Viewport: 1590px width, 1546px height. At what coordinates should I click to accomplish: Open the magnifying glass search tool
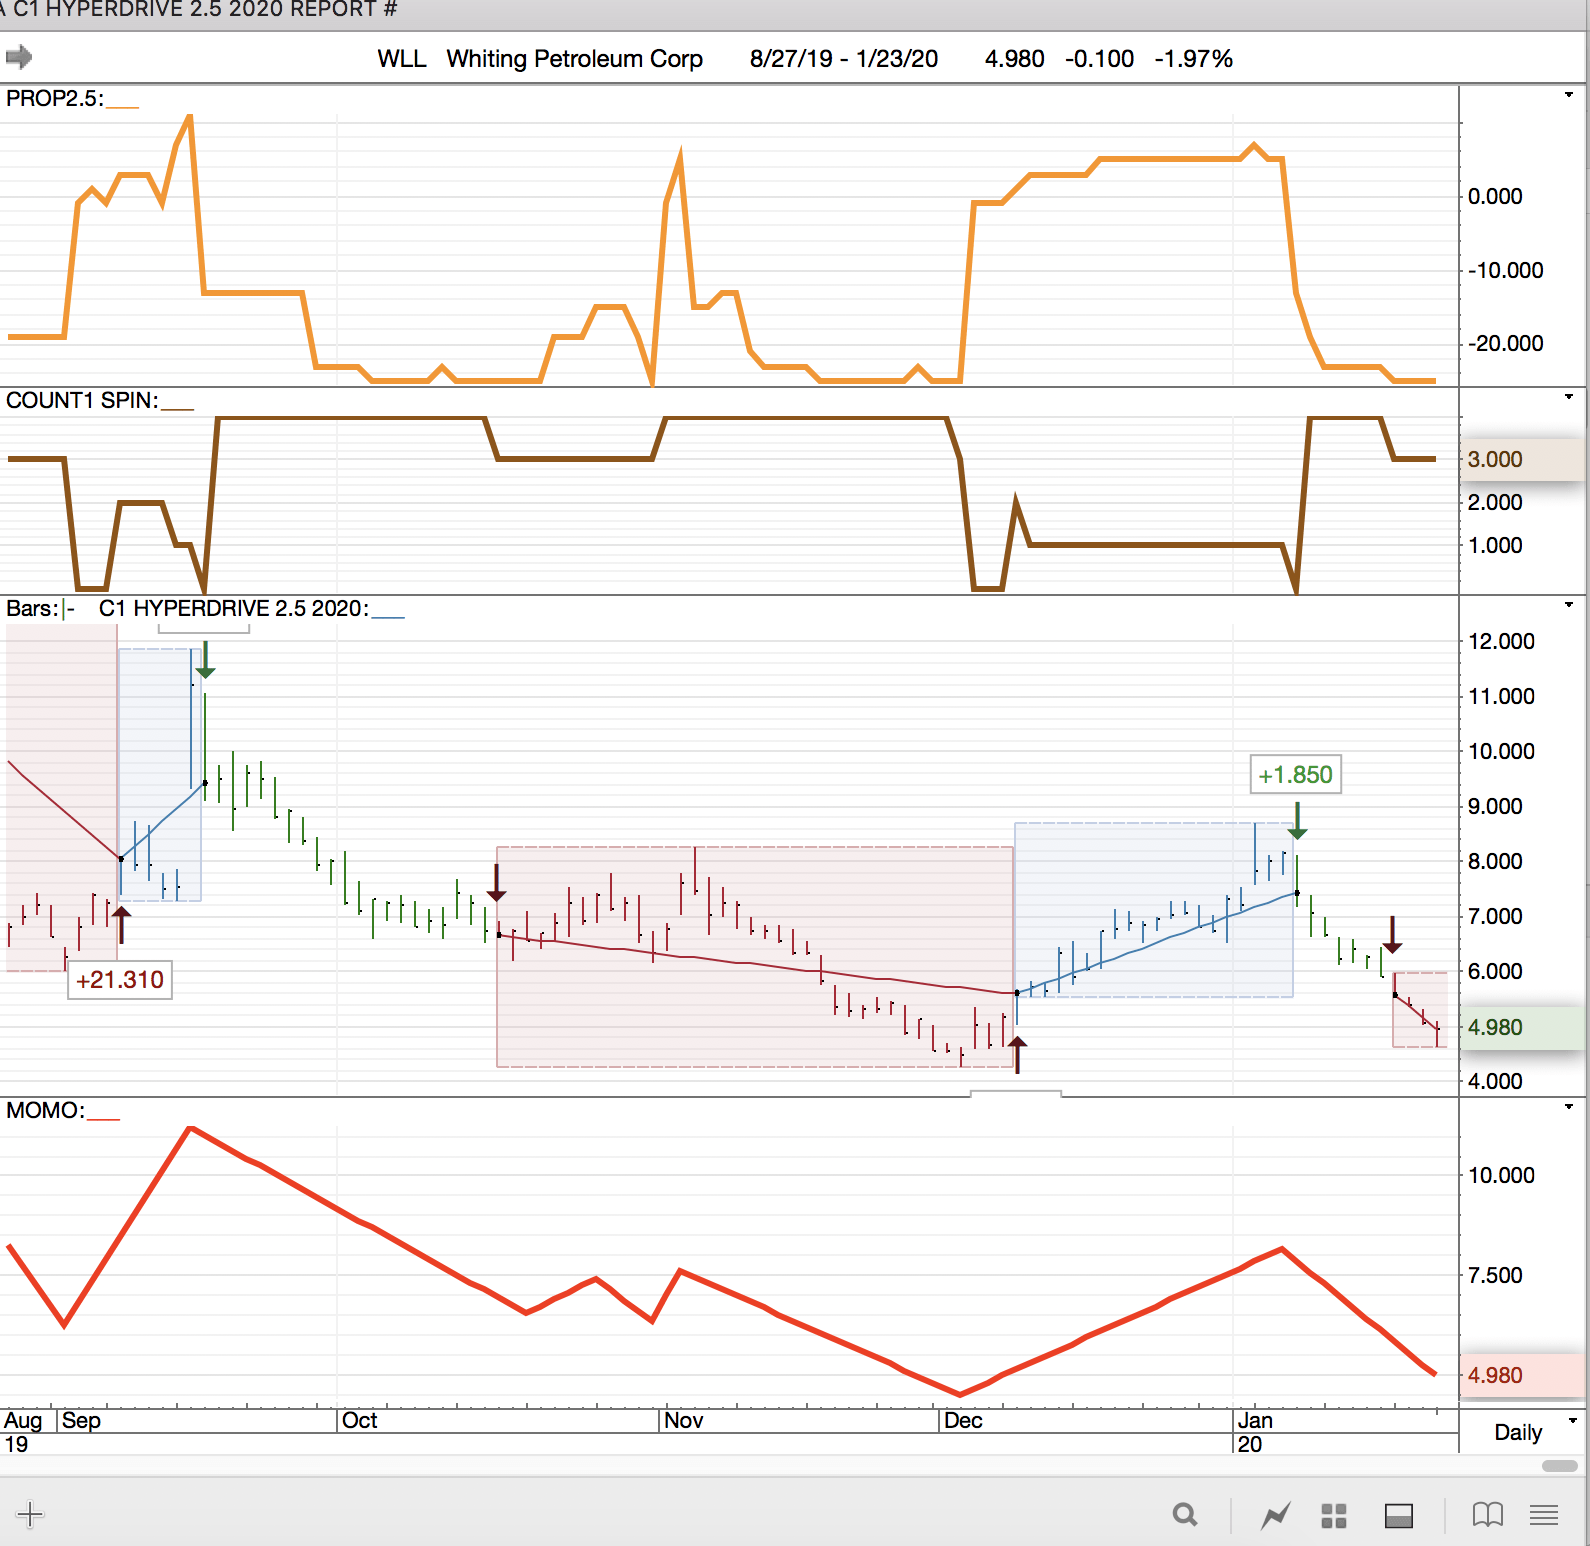tap(1185, 1515)
